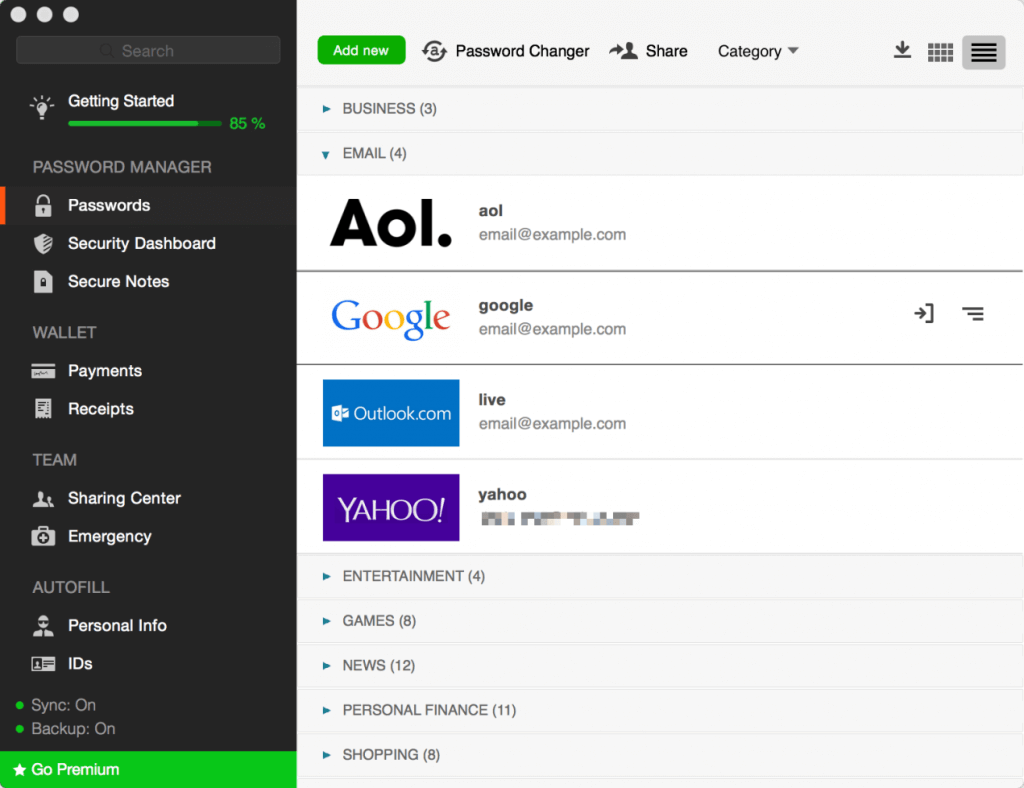Click the Security Dashboard shield icon
Screen dimensions: 1024x788
(43, 243)
